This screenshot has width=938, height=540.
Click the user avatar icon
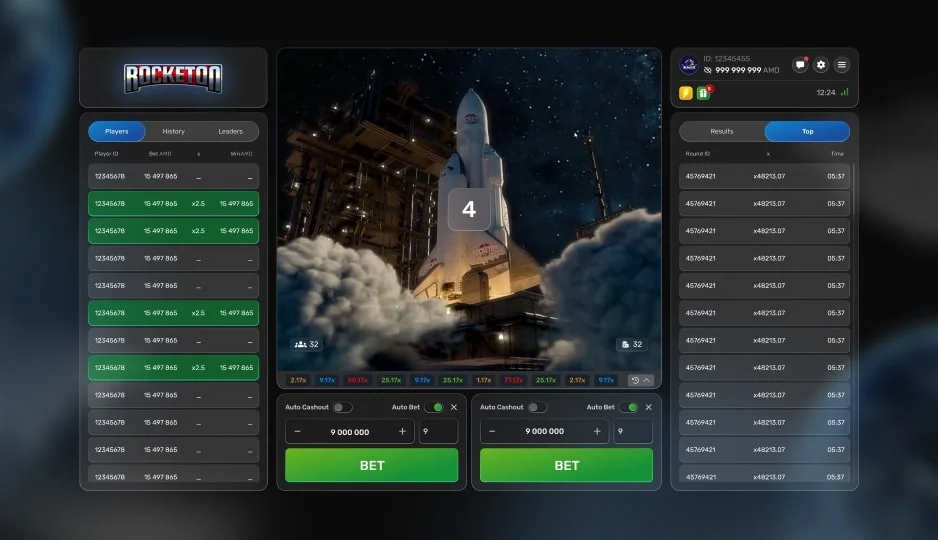[x=689, y=65]
